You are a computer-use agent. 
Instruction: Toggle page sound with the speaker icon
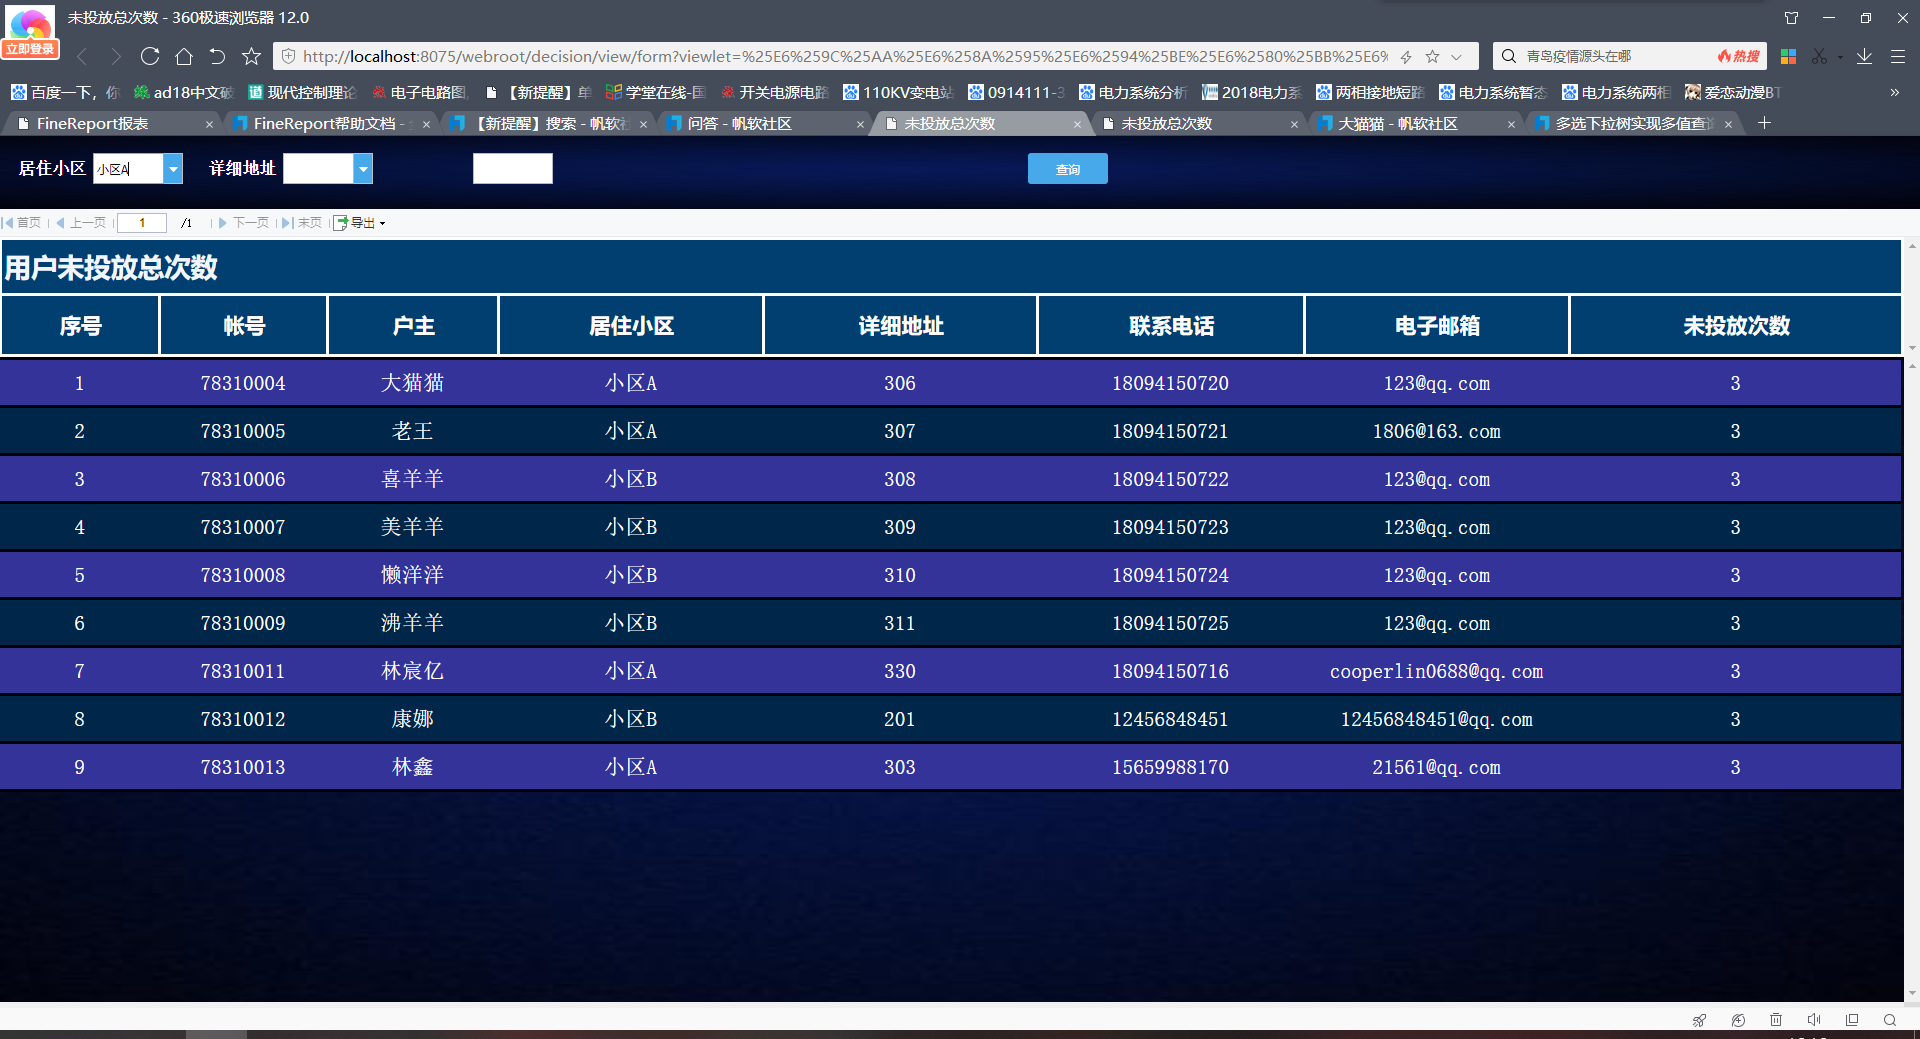pos(1814,1020)
